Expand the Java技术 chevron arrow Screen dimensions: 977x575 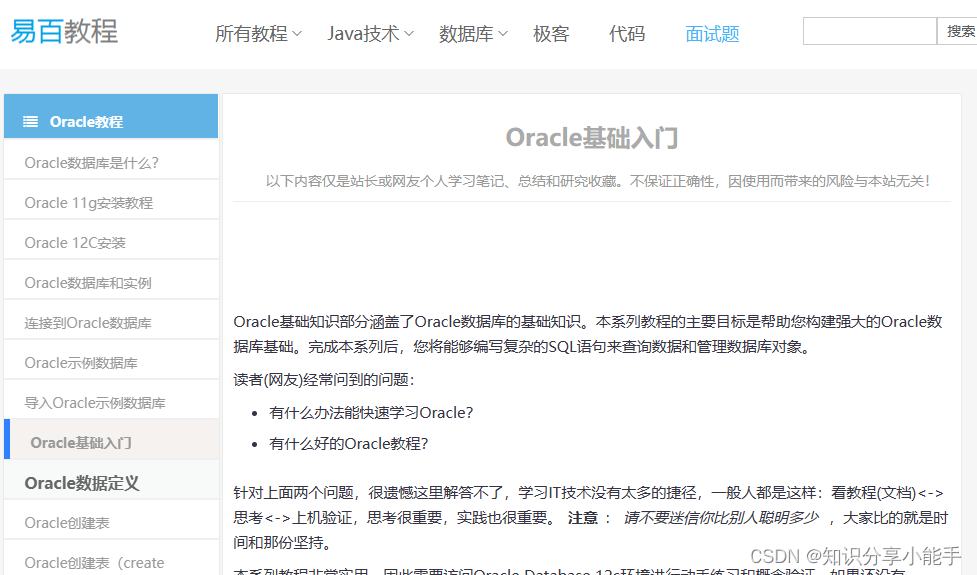[x=409, y=34]
